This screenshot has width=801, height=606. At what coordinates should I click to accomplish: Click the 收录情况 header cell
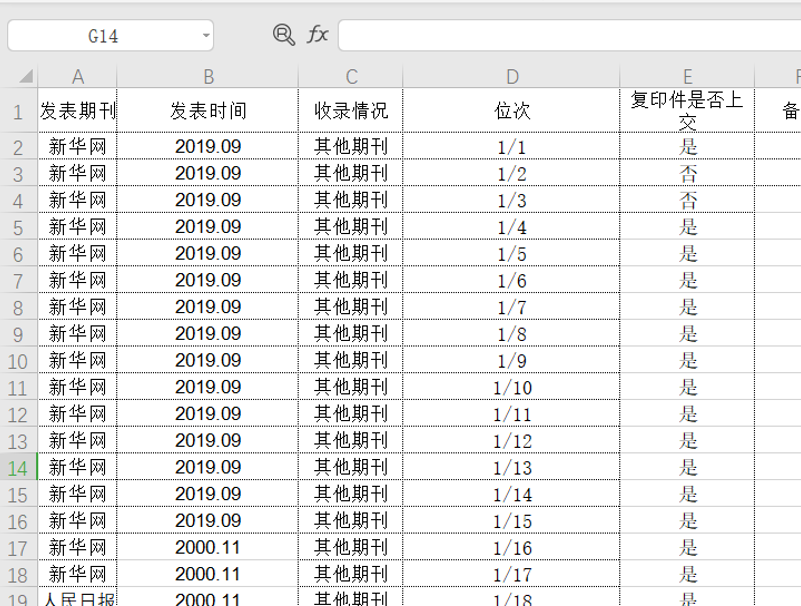tap(351, 111)
